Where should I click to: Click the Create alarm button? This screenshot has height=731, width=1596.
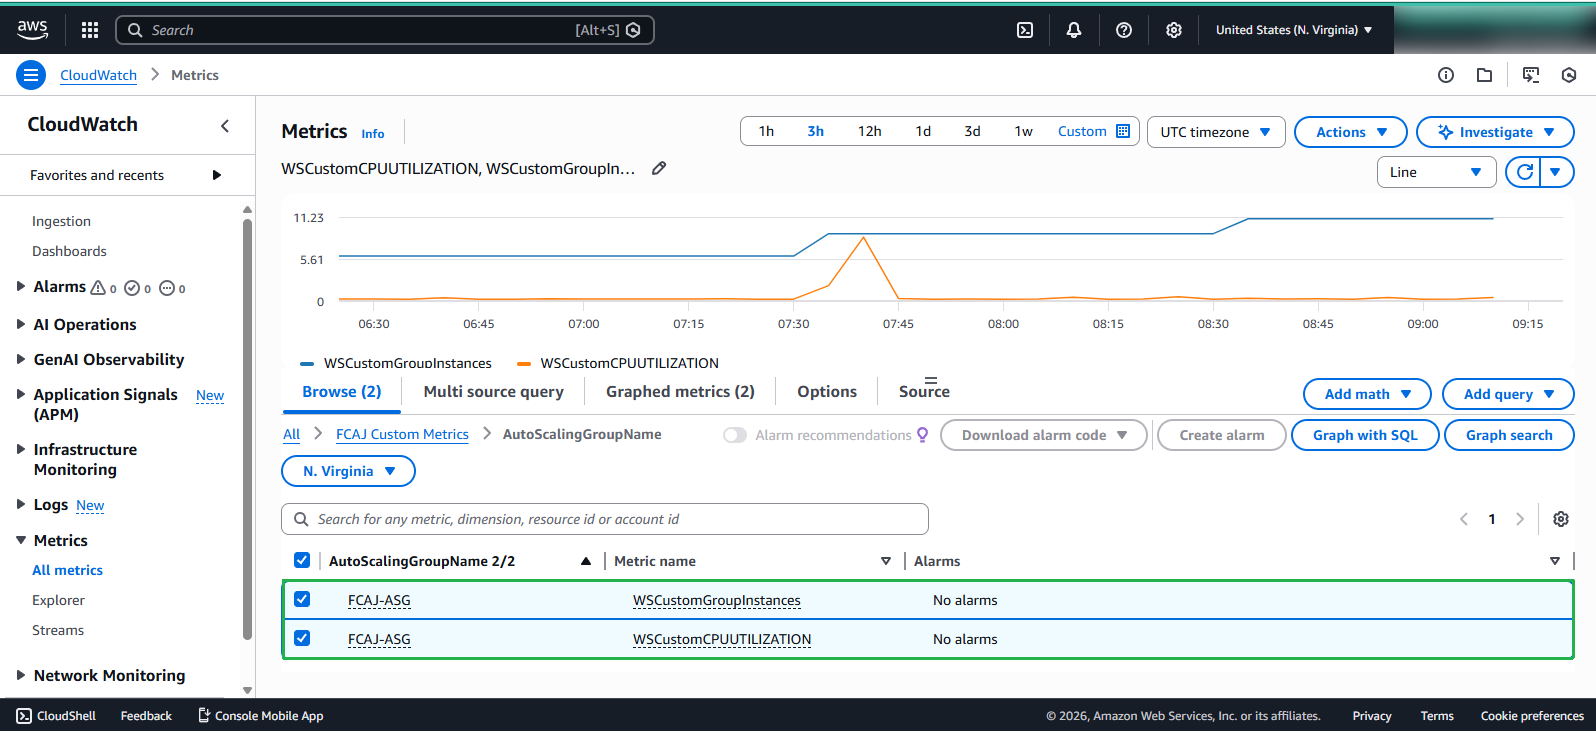1221,435
